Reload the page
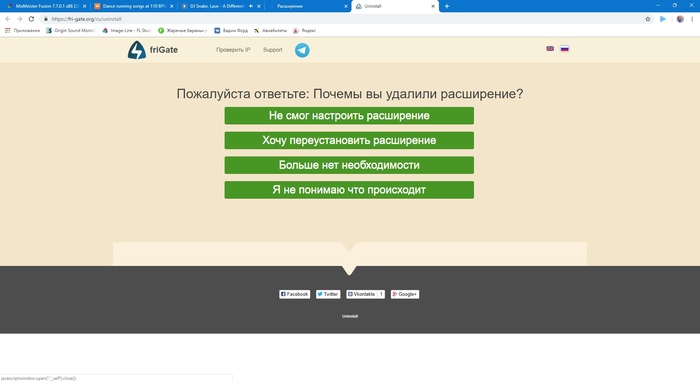Screen dimensions: 700x382 (31, 19)
